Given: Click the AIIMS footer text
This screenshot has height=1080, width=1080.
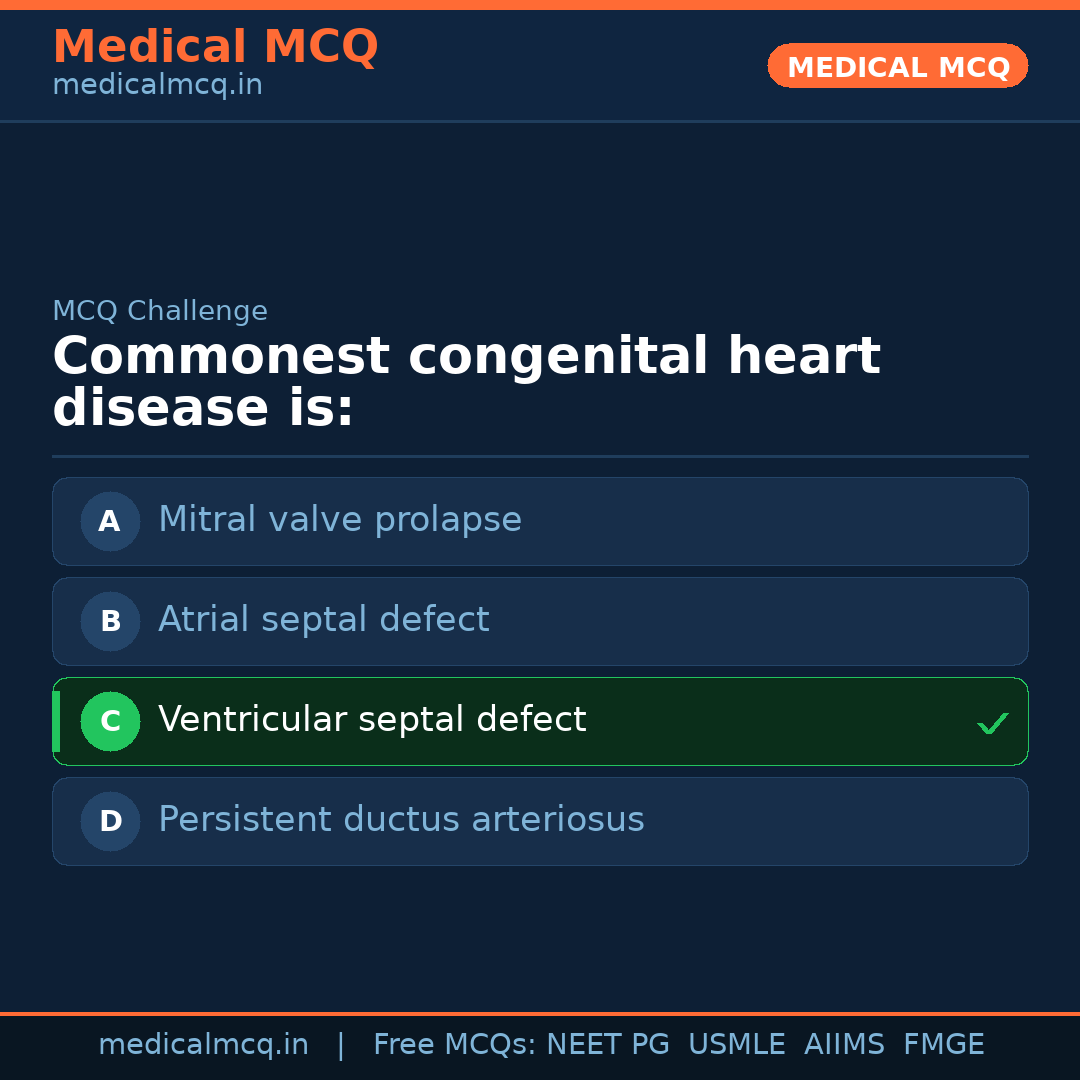Looking at the screenshot, I should click(844, 1045).
